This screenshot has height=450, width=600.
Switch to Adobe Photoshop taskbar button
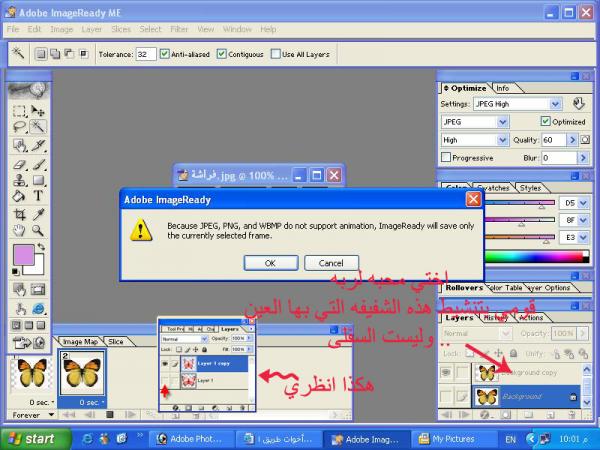tap(190, 439)
